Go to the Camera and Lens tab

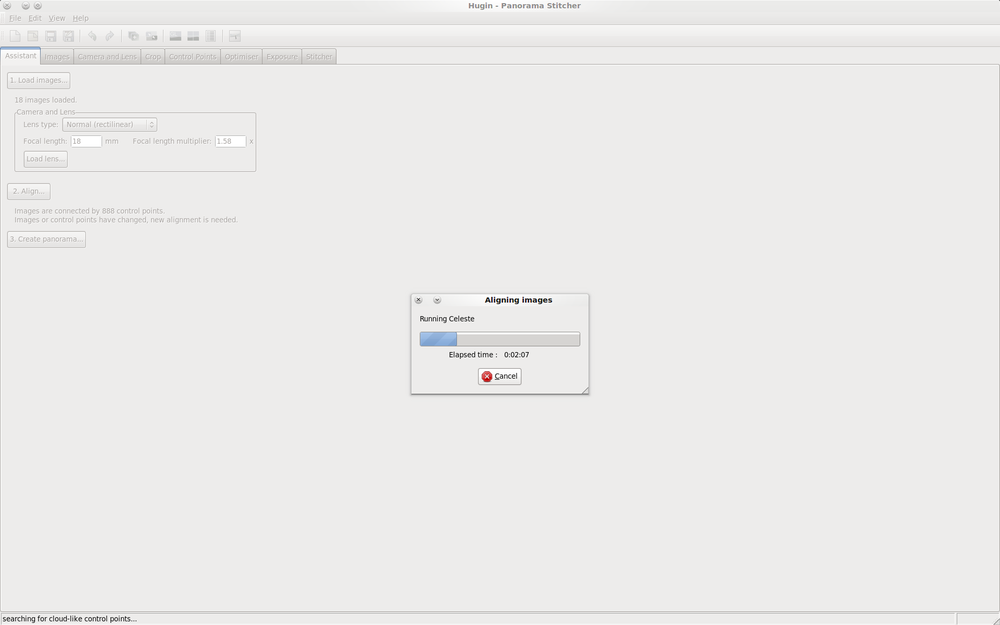tap(107, 57)
